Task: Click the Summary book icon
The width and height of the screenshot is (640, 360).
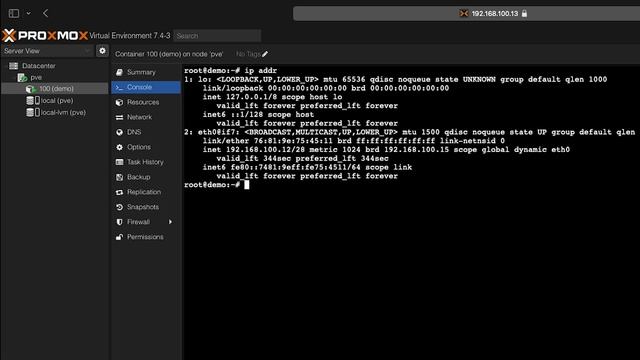Action: [119, 72]
